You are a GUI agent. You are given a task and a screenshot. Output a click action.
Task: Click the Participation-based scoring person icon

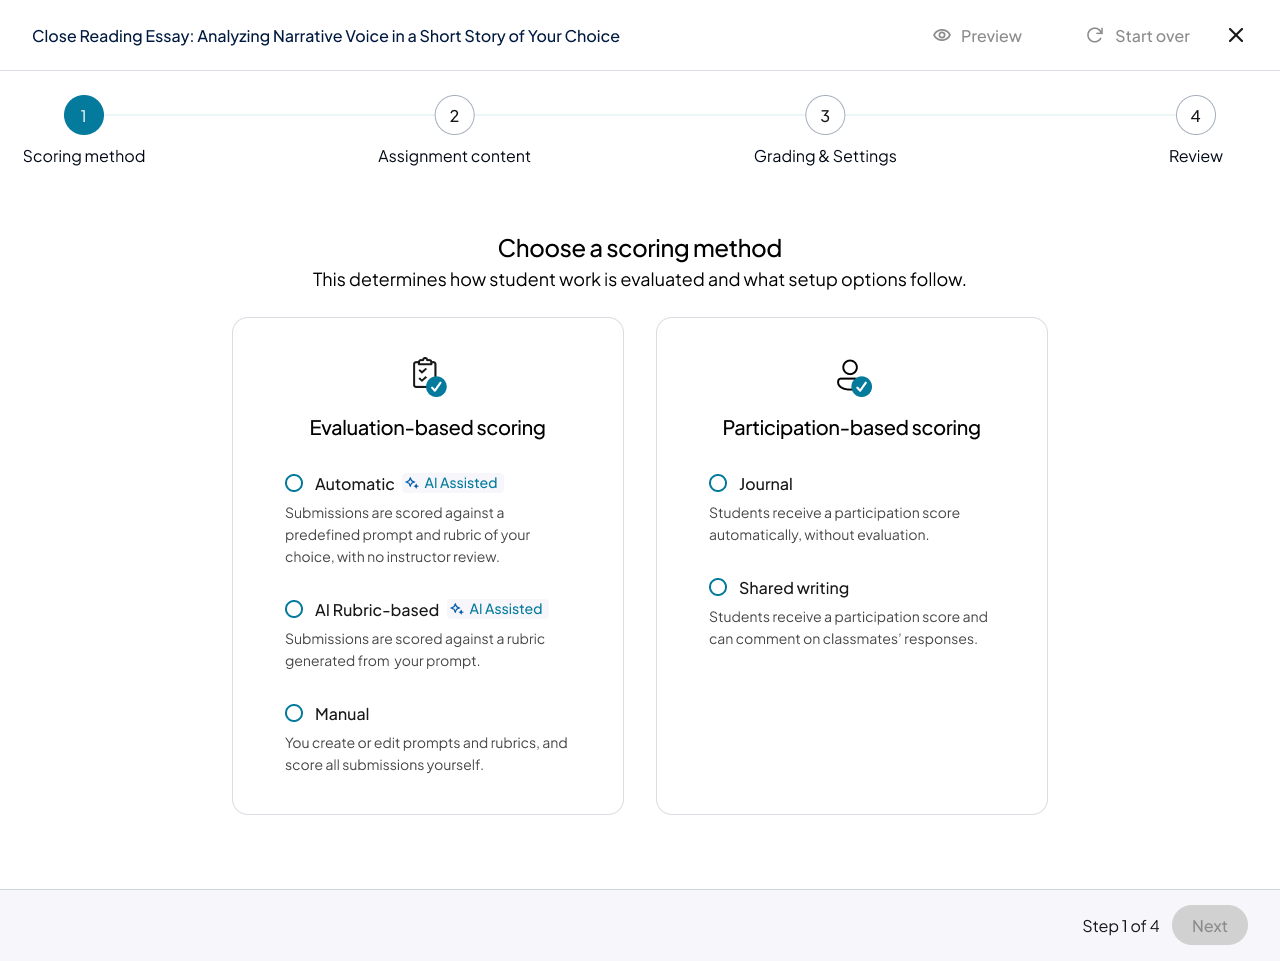coord(853,376)
